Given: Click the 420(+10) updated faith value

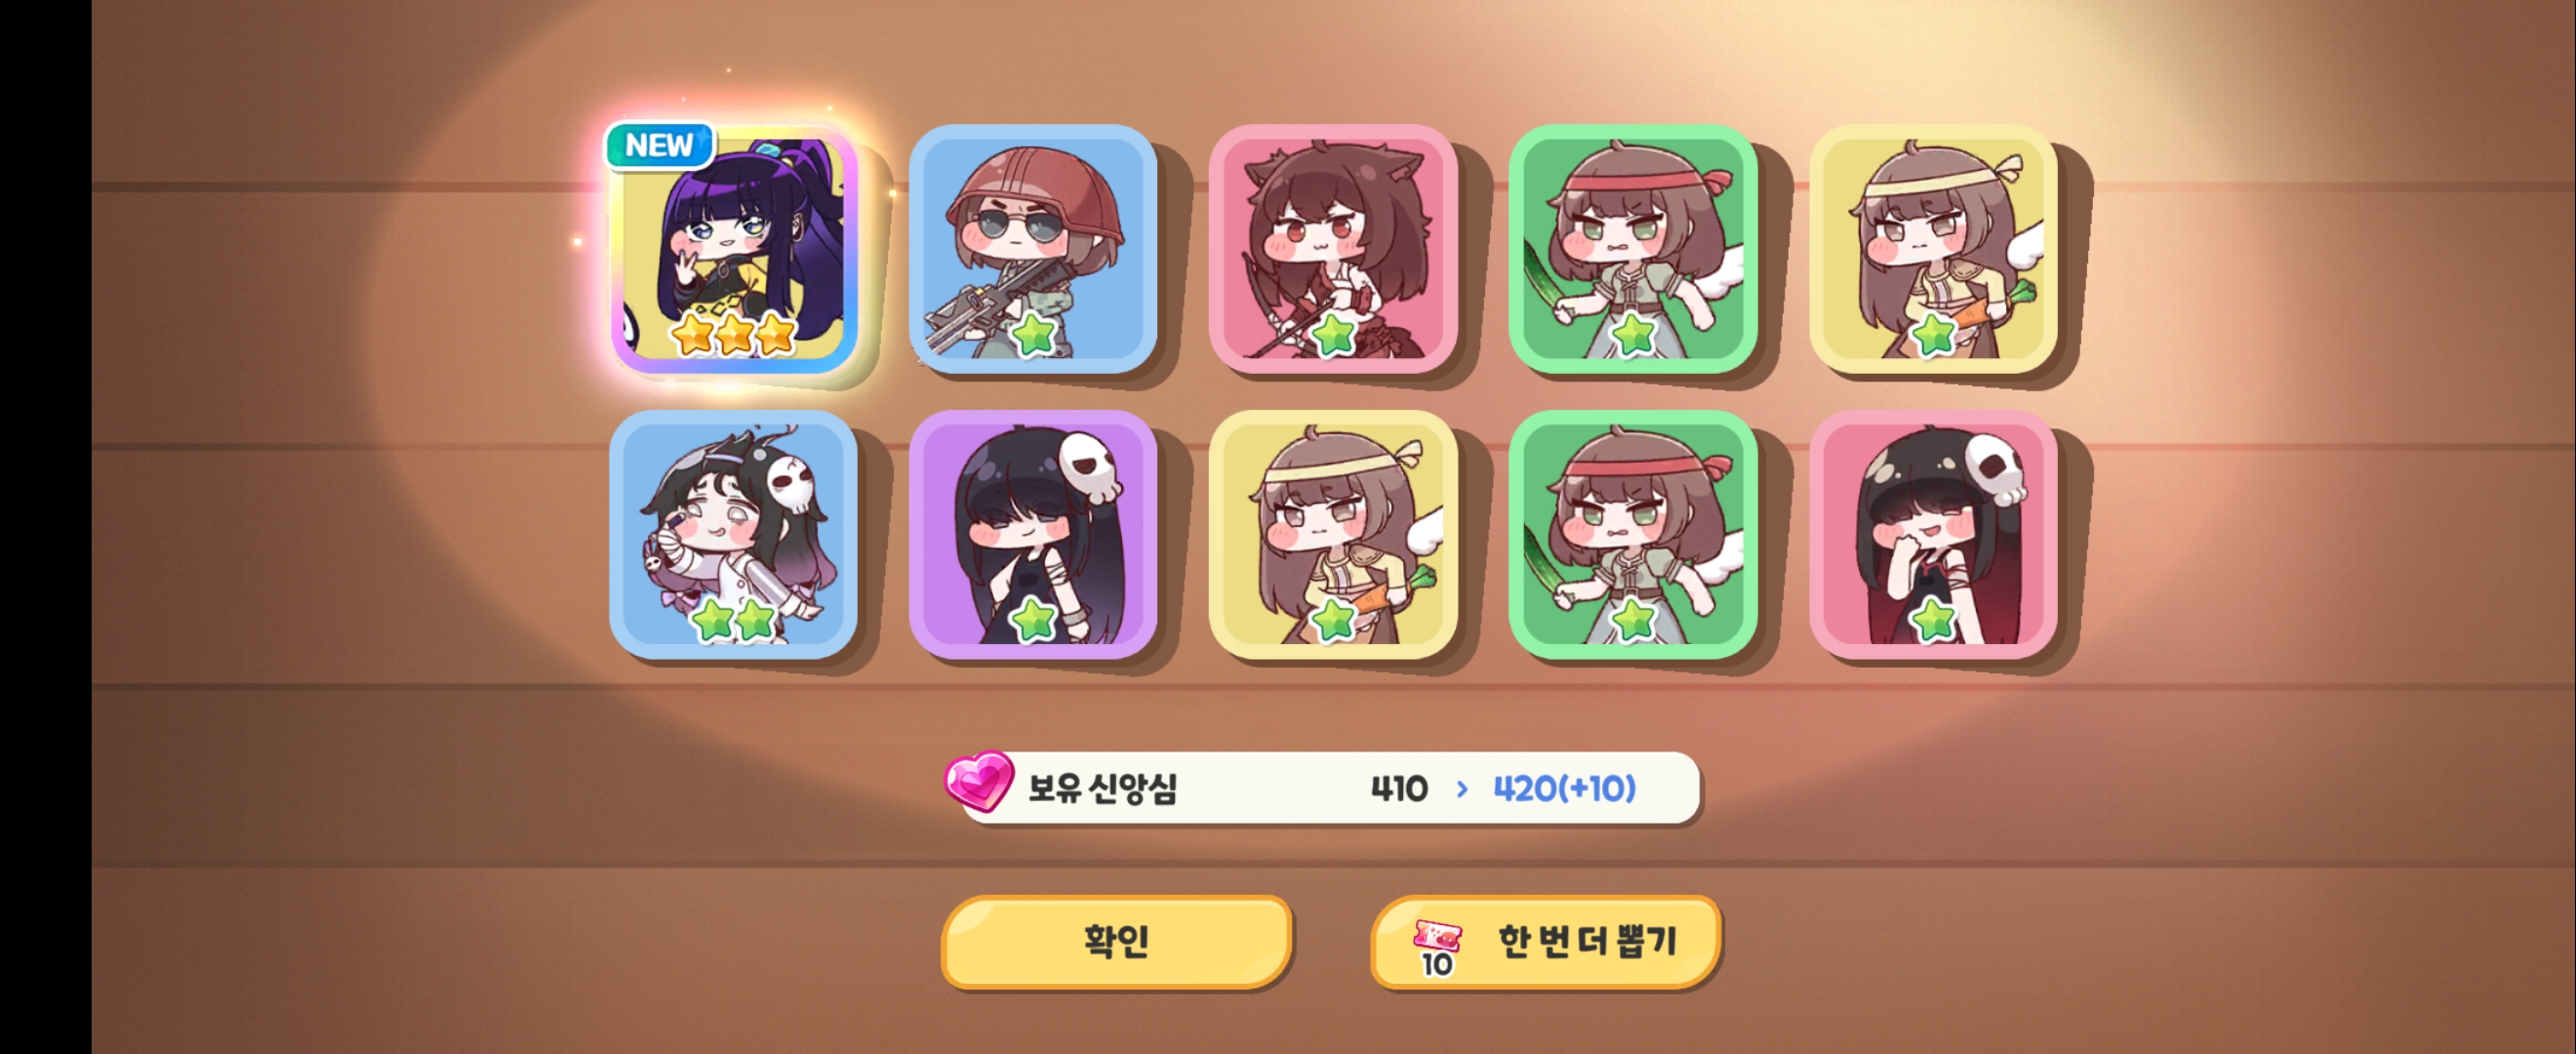Looking at the screenshot, I should [x=1564, y=789].
